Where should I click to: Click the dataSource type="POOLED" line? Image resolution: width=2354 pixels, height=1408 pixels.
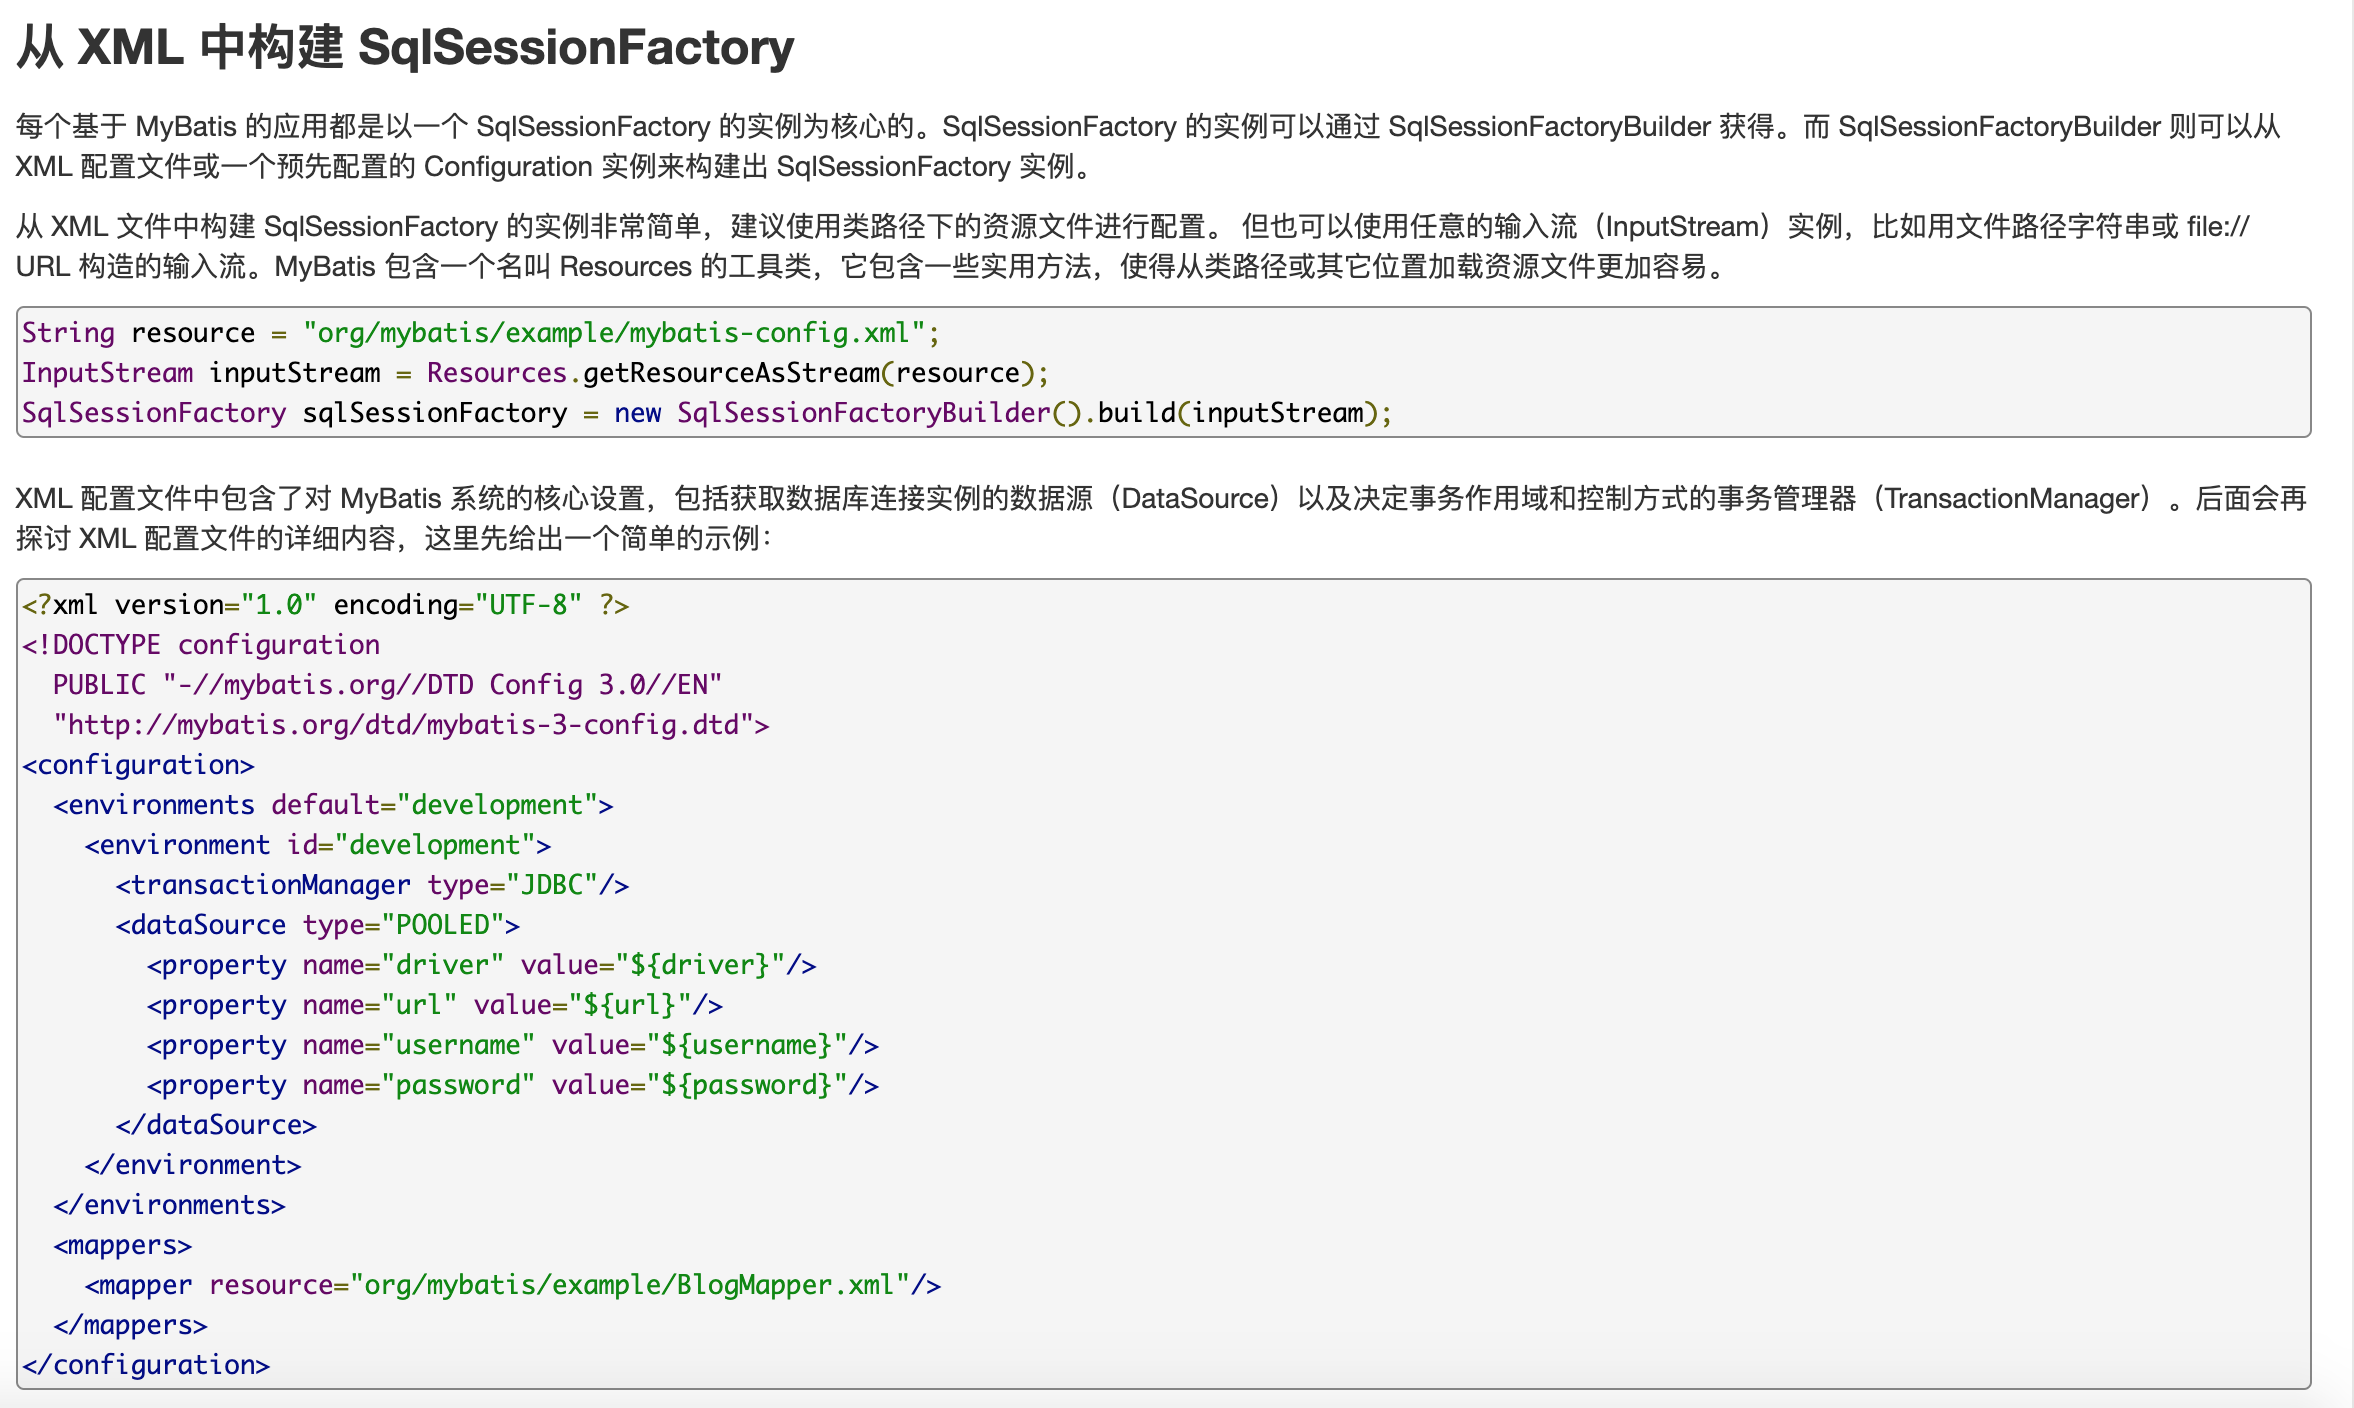317,925
